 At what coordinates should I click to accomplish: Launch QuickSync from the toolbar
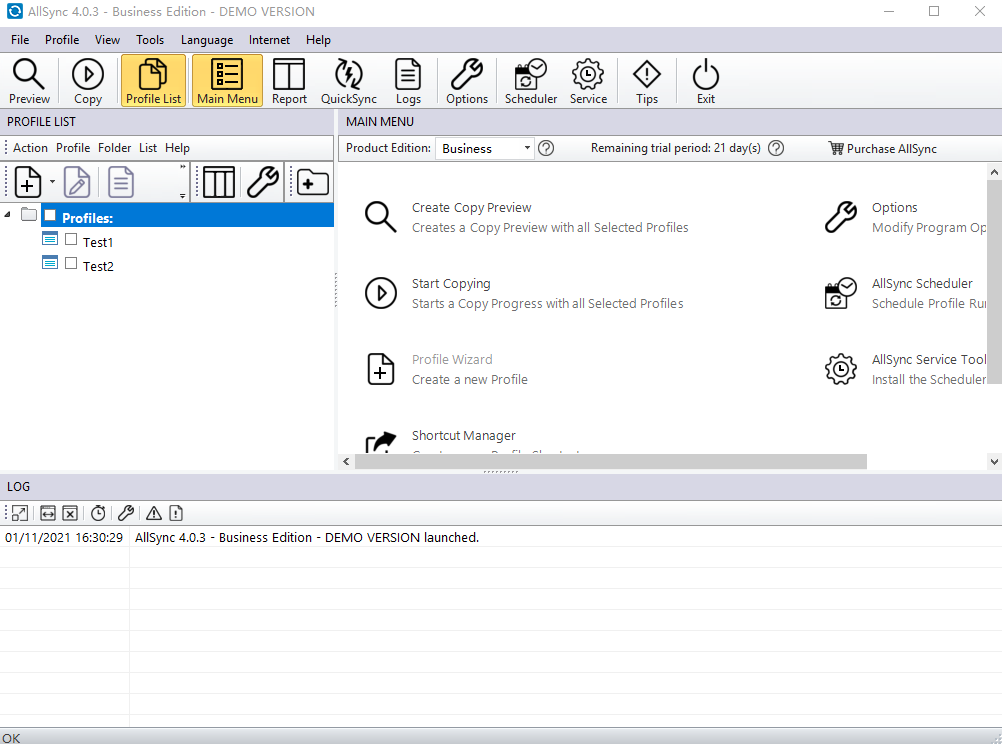[349, 81]
